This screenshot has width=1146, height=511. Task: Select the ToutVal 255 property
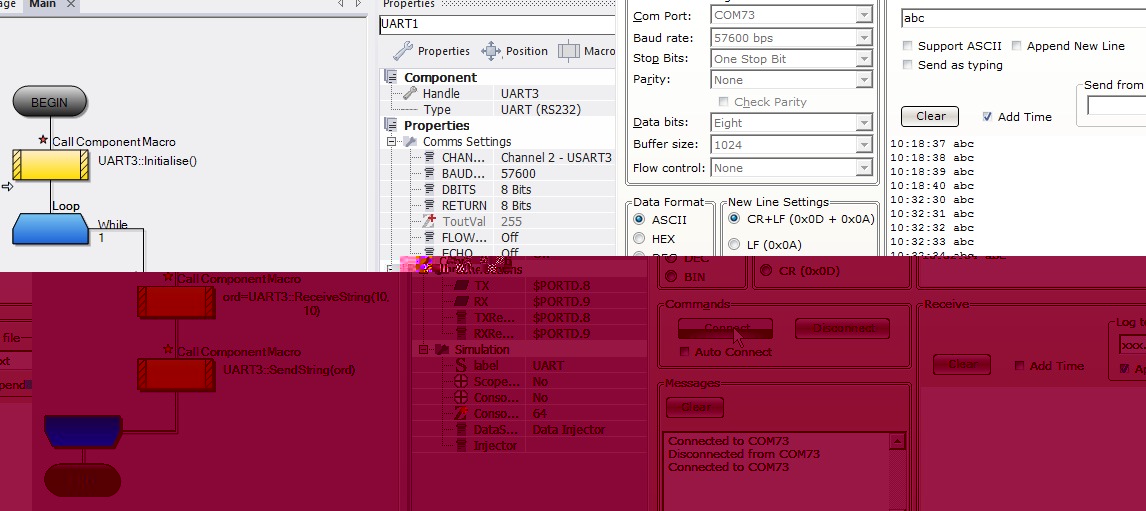[x=497, y=222]
